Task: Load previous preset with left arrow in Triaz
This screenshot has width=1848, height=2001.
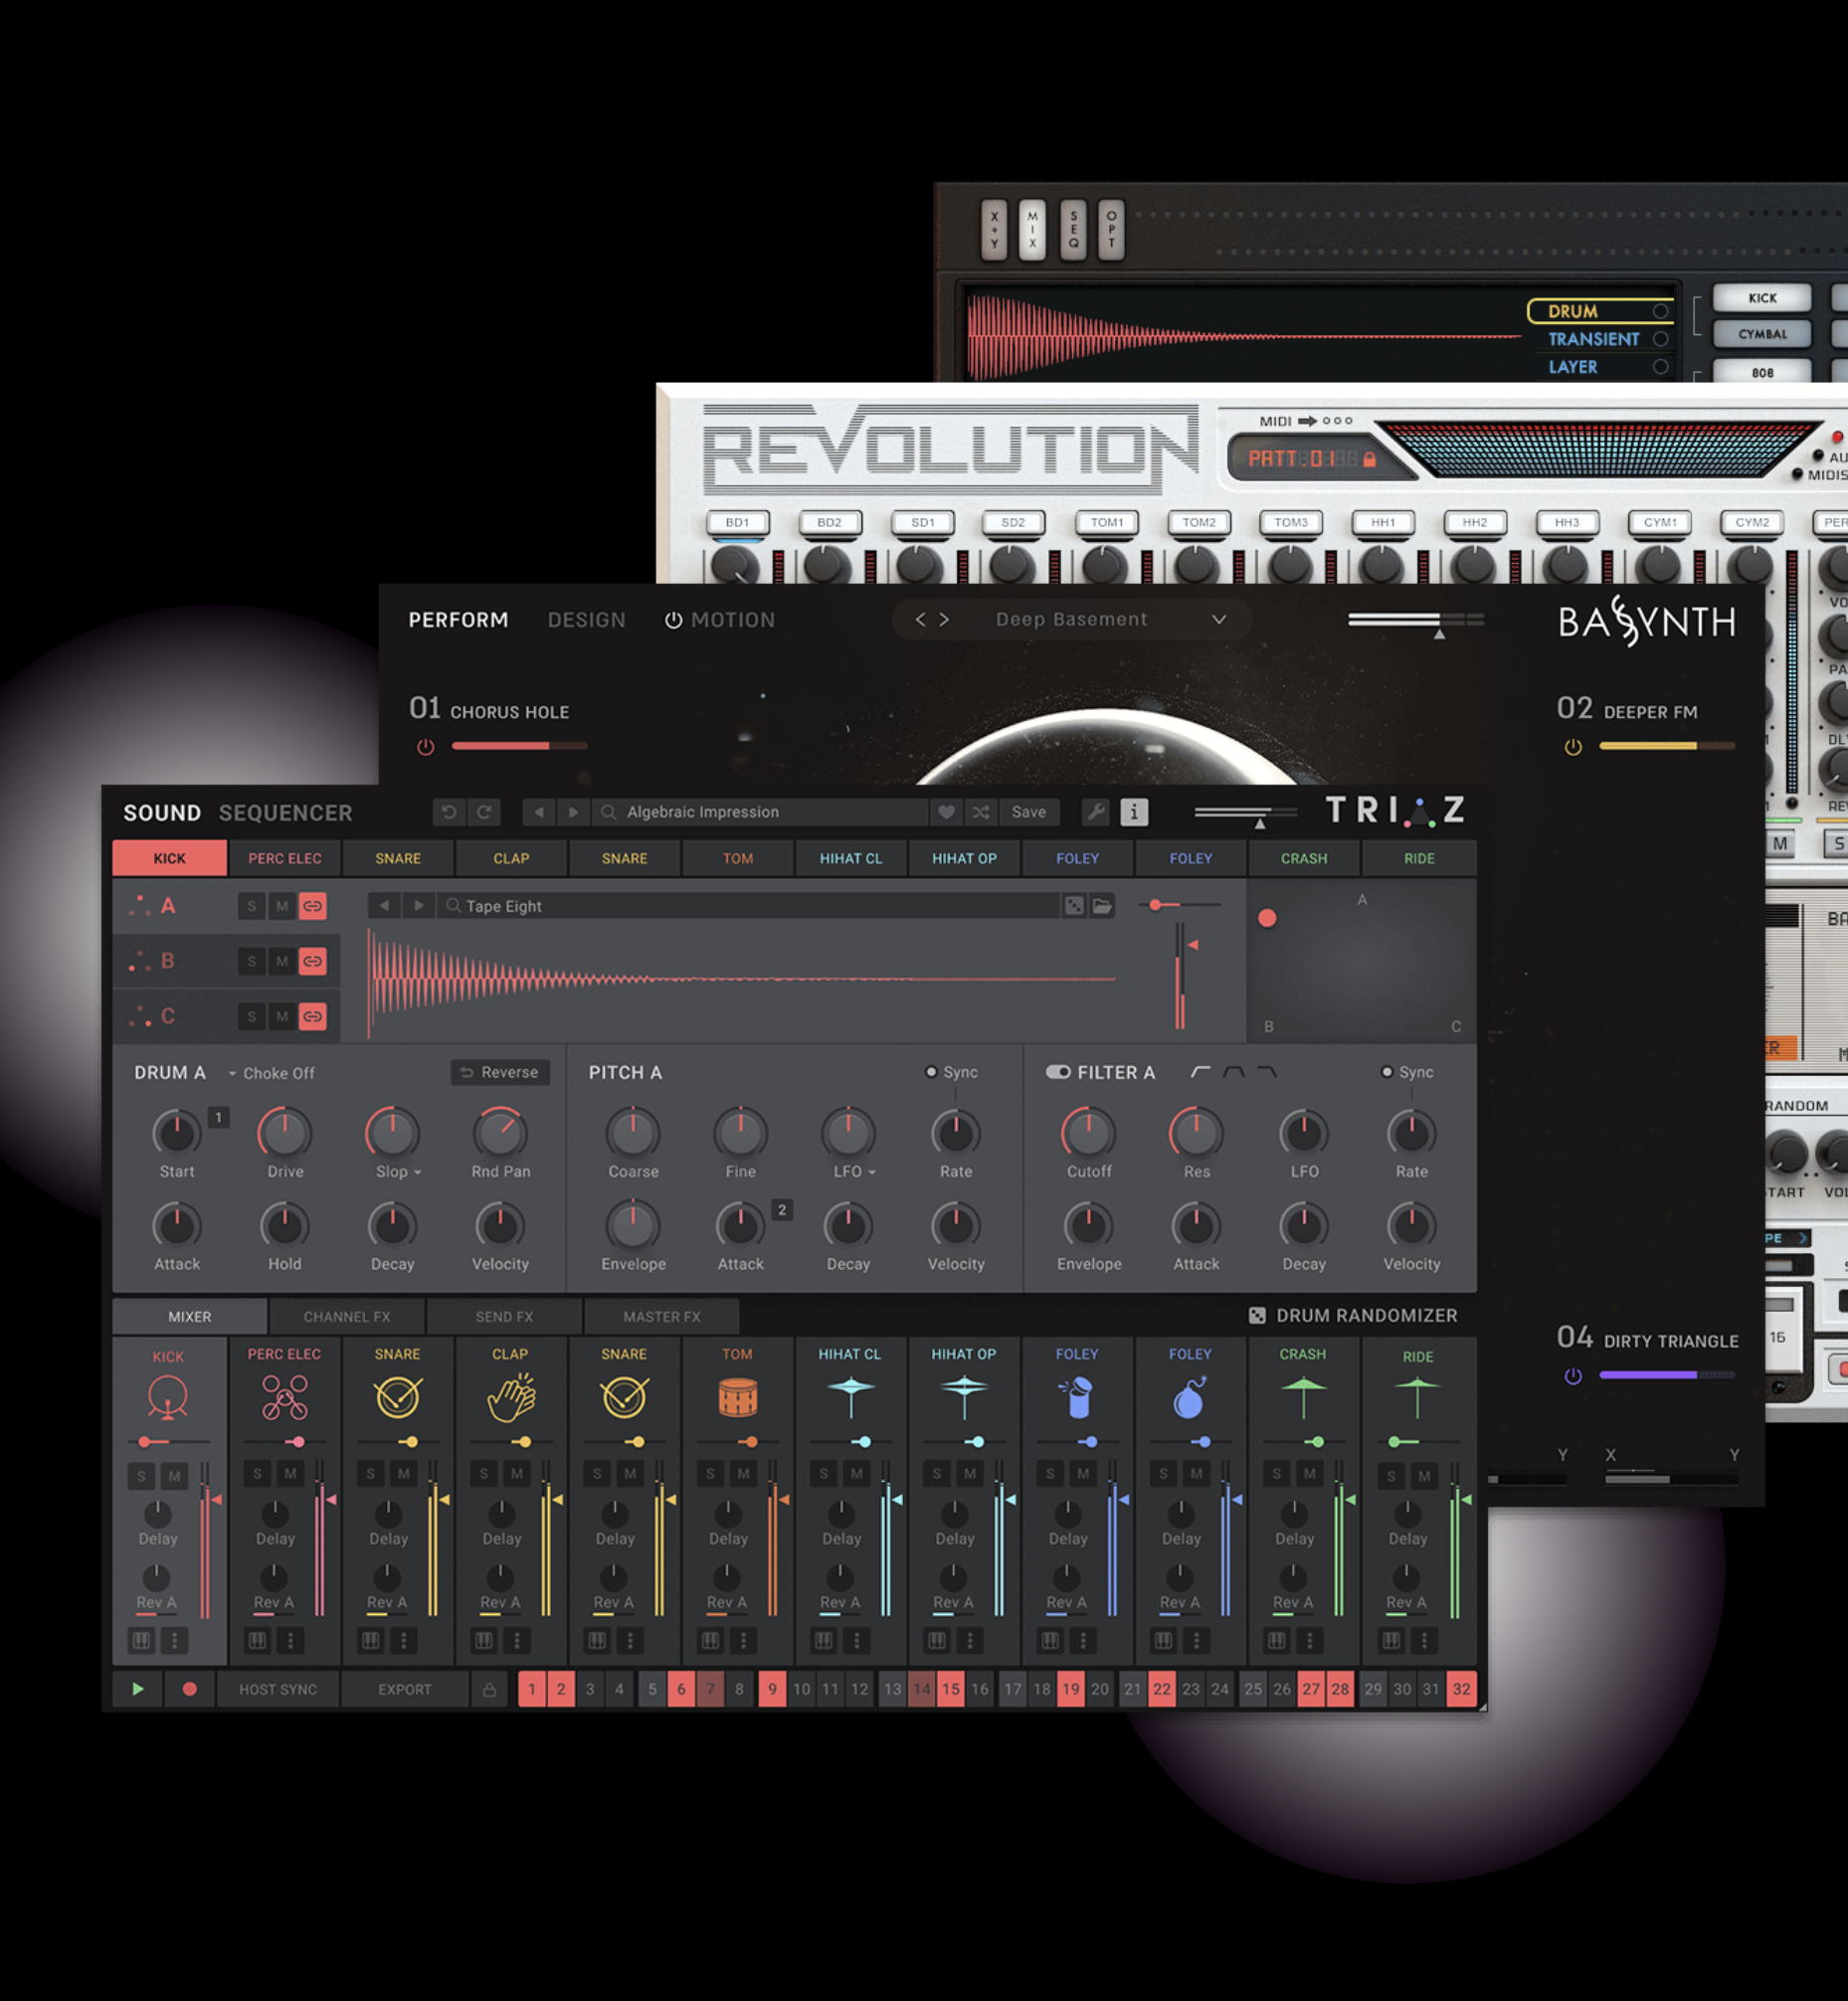Action: [539, 812]
